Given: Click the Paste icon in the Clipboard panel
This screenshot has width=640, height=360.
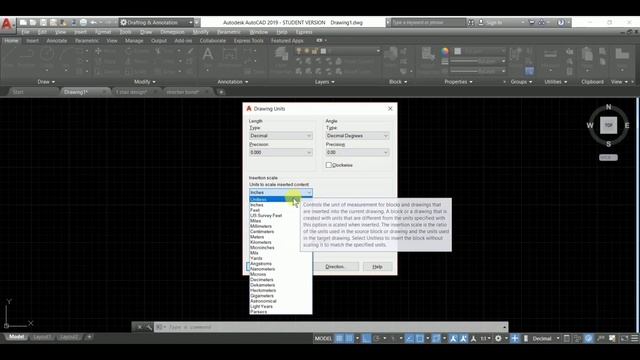Looking at the screenshot, I should tap(587, 54).
